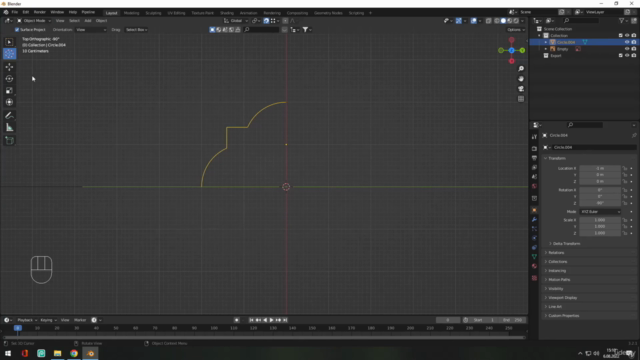Viewport: 640px width, 360px height.
Task: Open the rotation Mode XYZ Euler dropdown
Action: pos(600,212)
